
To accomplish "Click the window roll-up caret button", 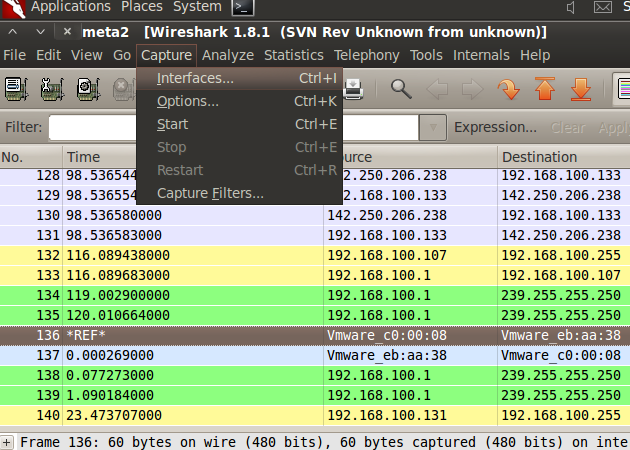I will point(13,31).
